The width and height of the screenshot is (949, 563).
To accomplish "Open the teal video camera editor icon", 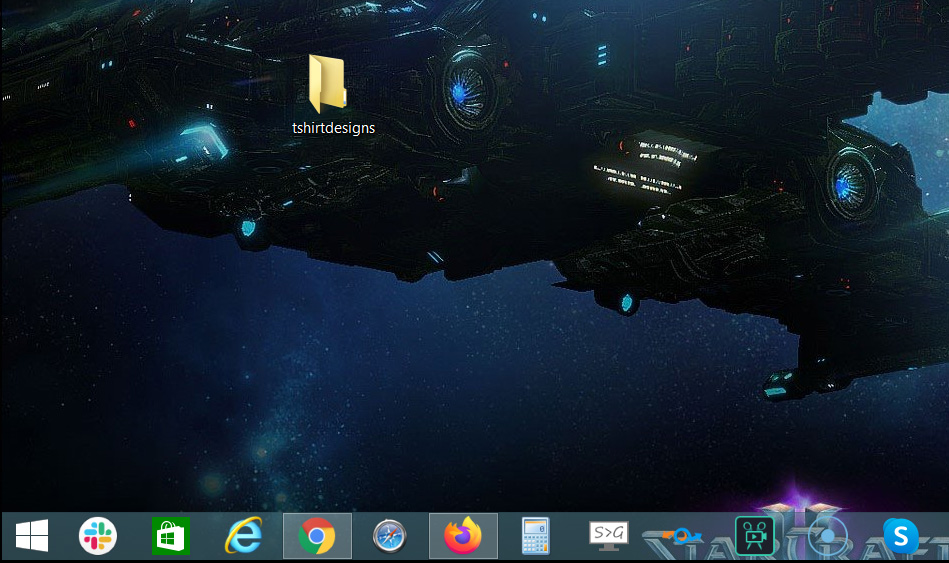I will pyautogui.click(x=755, y=537).
